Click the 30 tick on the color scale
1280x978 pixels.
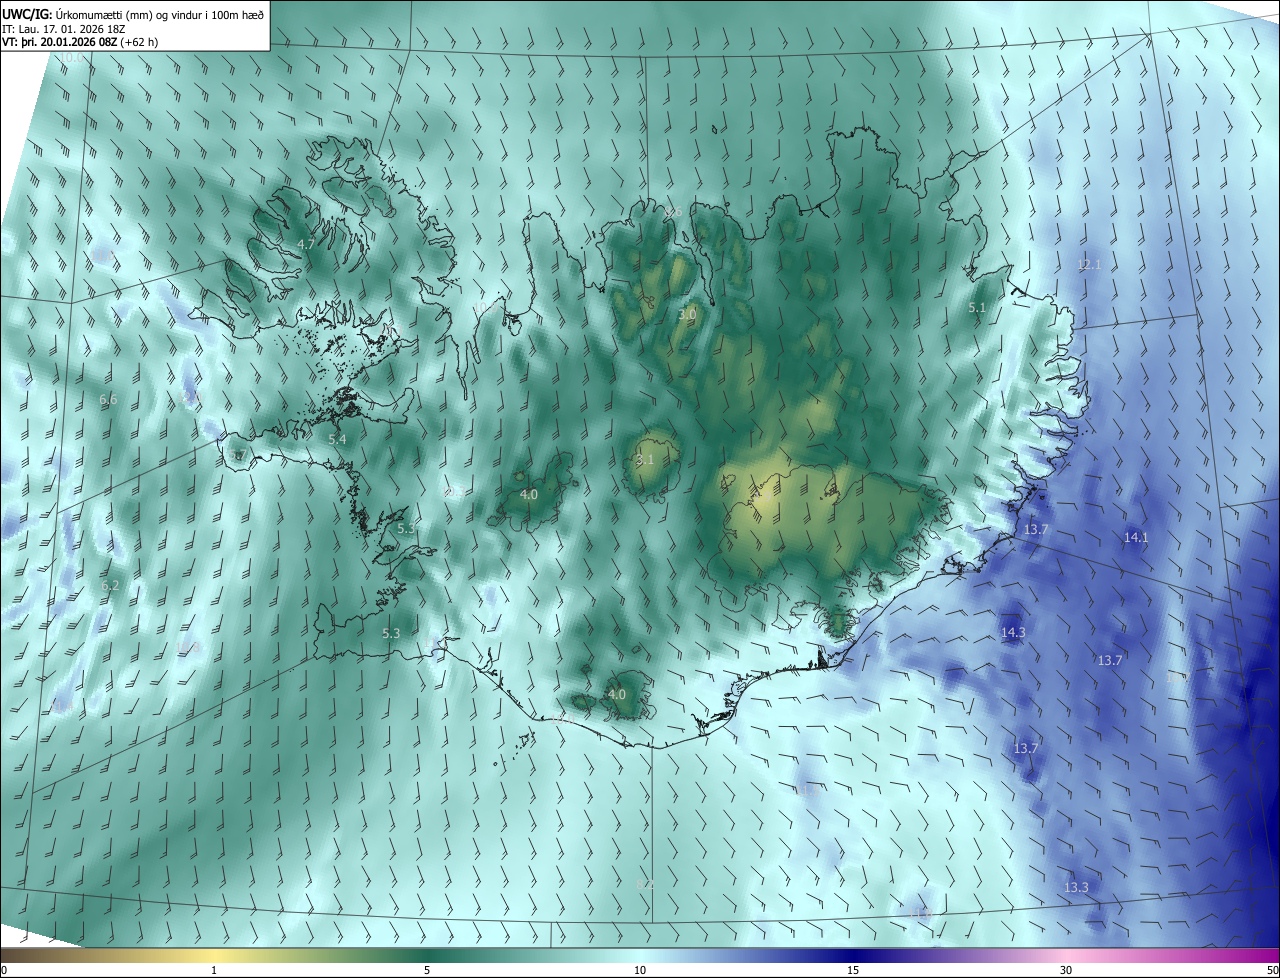coord(1066,970)
